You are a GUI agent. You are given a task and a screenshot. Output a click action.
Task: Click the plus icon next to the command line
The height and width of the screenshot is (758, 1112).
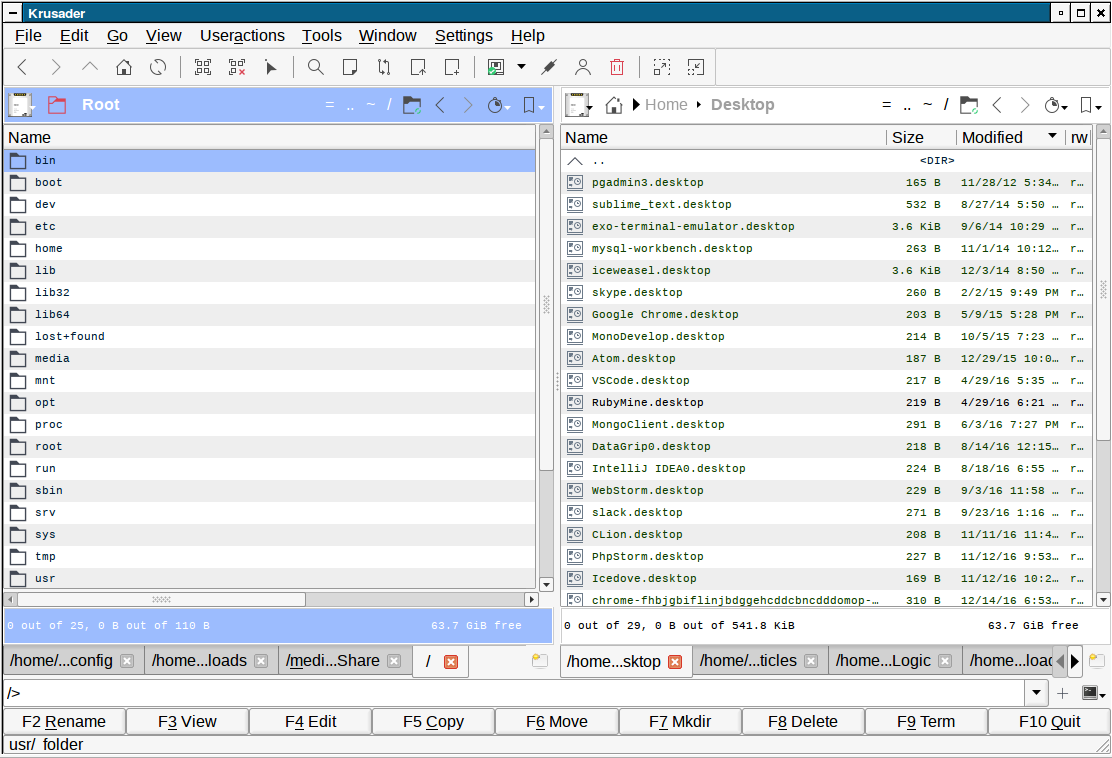pos(1062,693)
